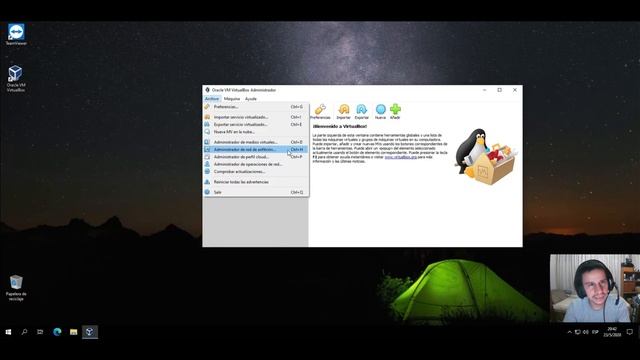Click the Tux toolbox welcome image
Image resolution: width=640 pixels, height=360 pixels.
486,157
